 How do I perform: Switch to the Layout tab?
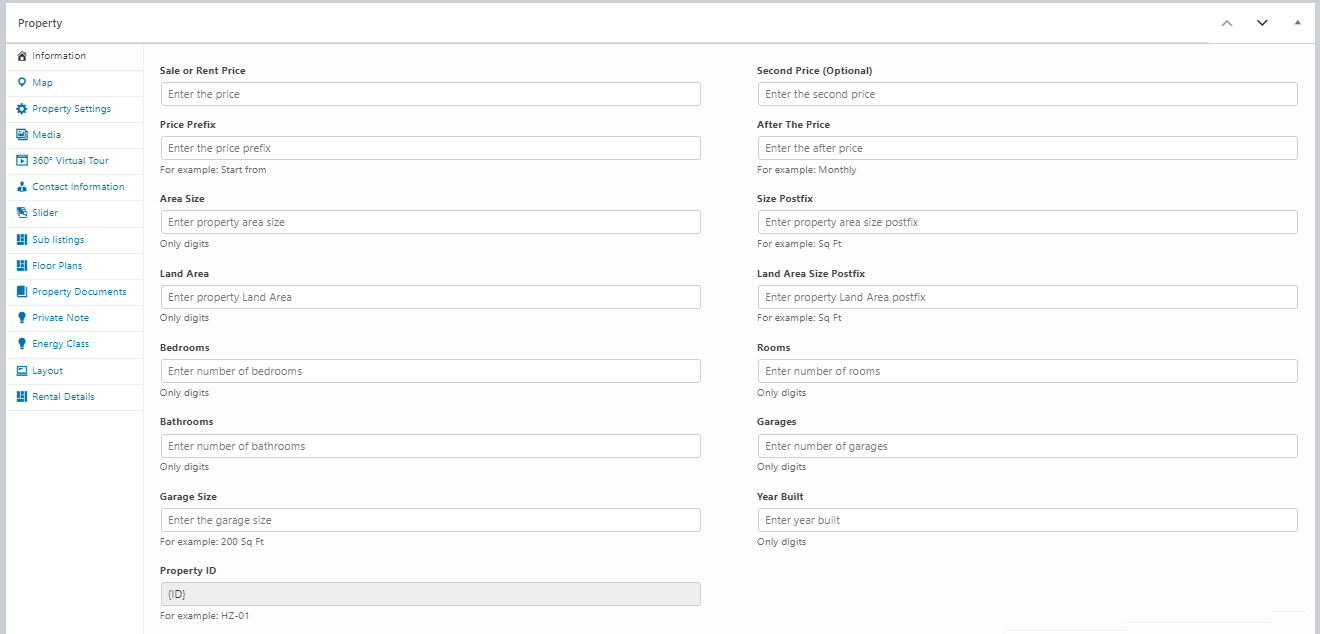tap(75, 371)
